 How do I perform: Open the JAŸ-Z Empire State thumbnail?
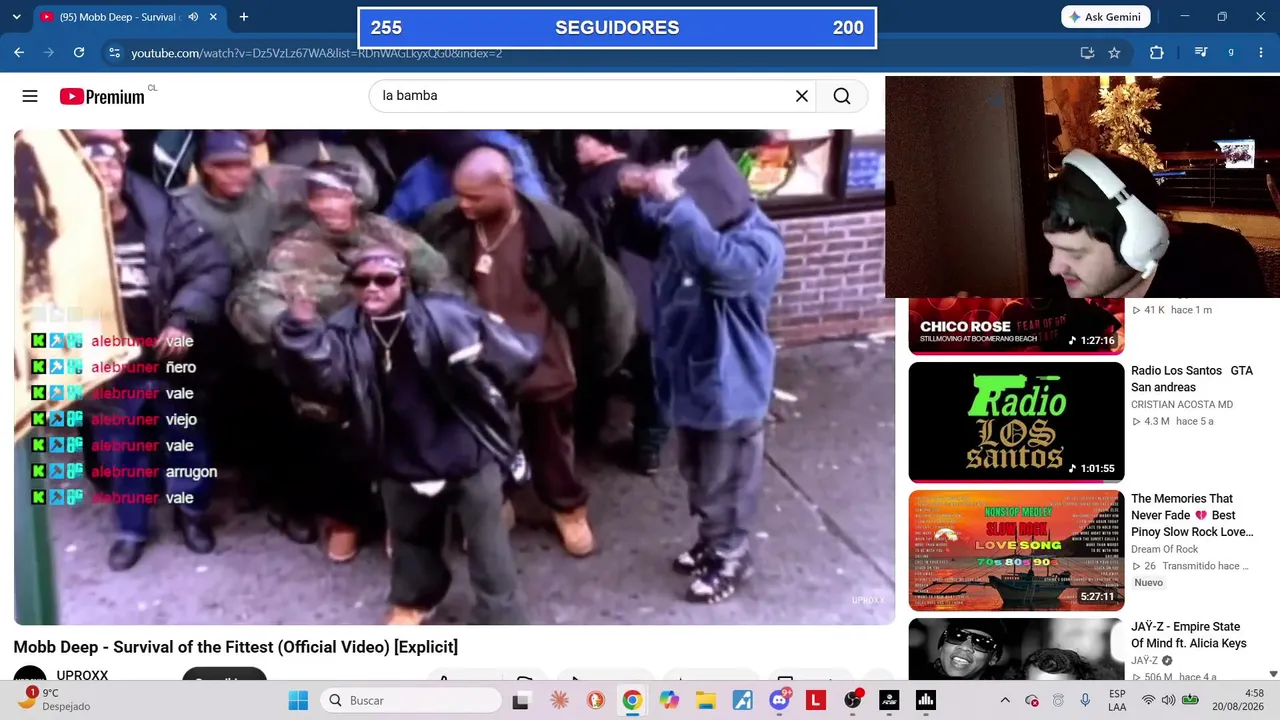[x=1016, y=649]
